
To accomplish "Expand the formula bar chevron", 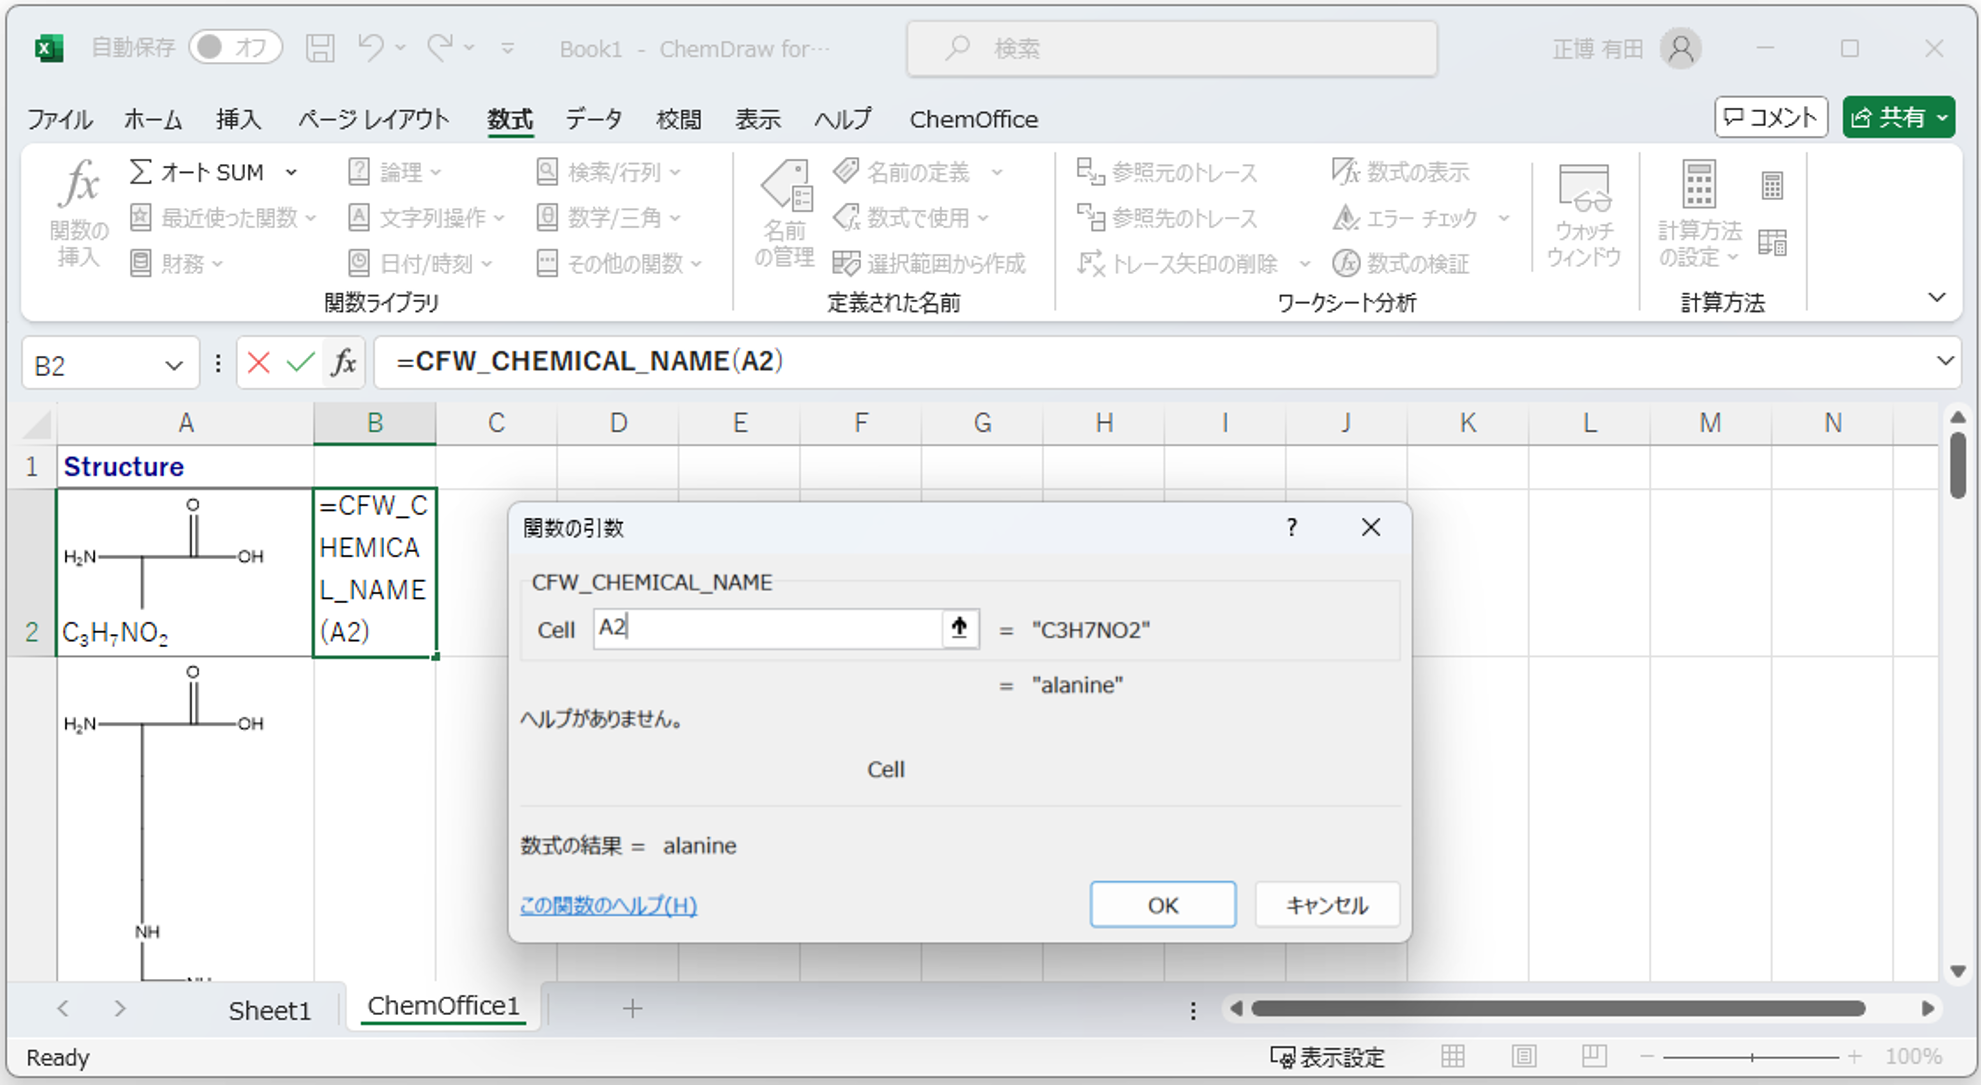I will point(1944,361).
